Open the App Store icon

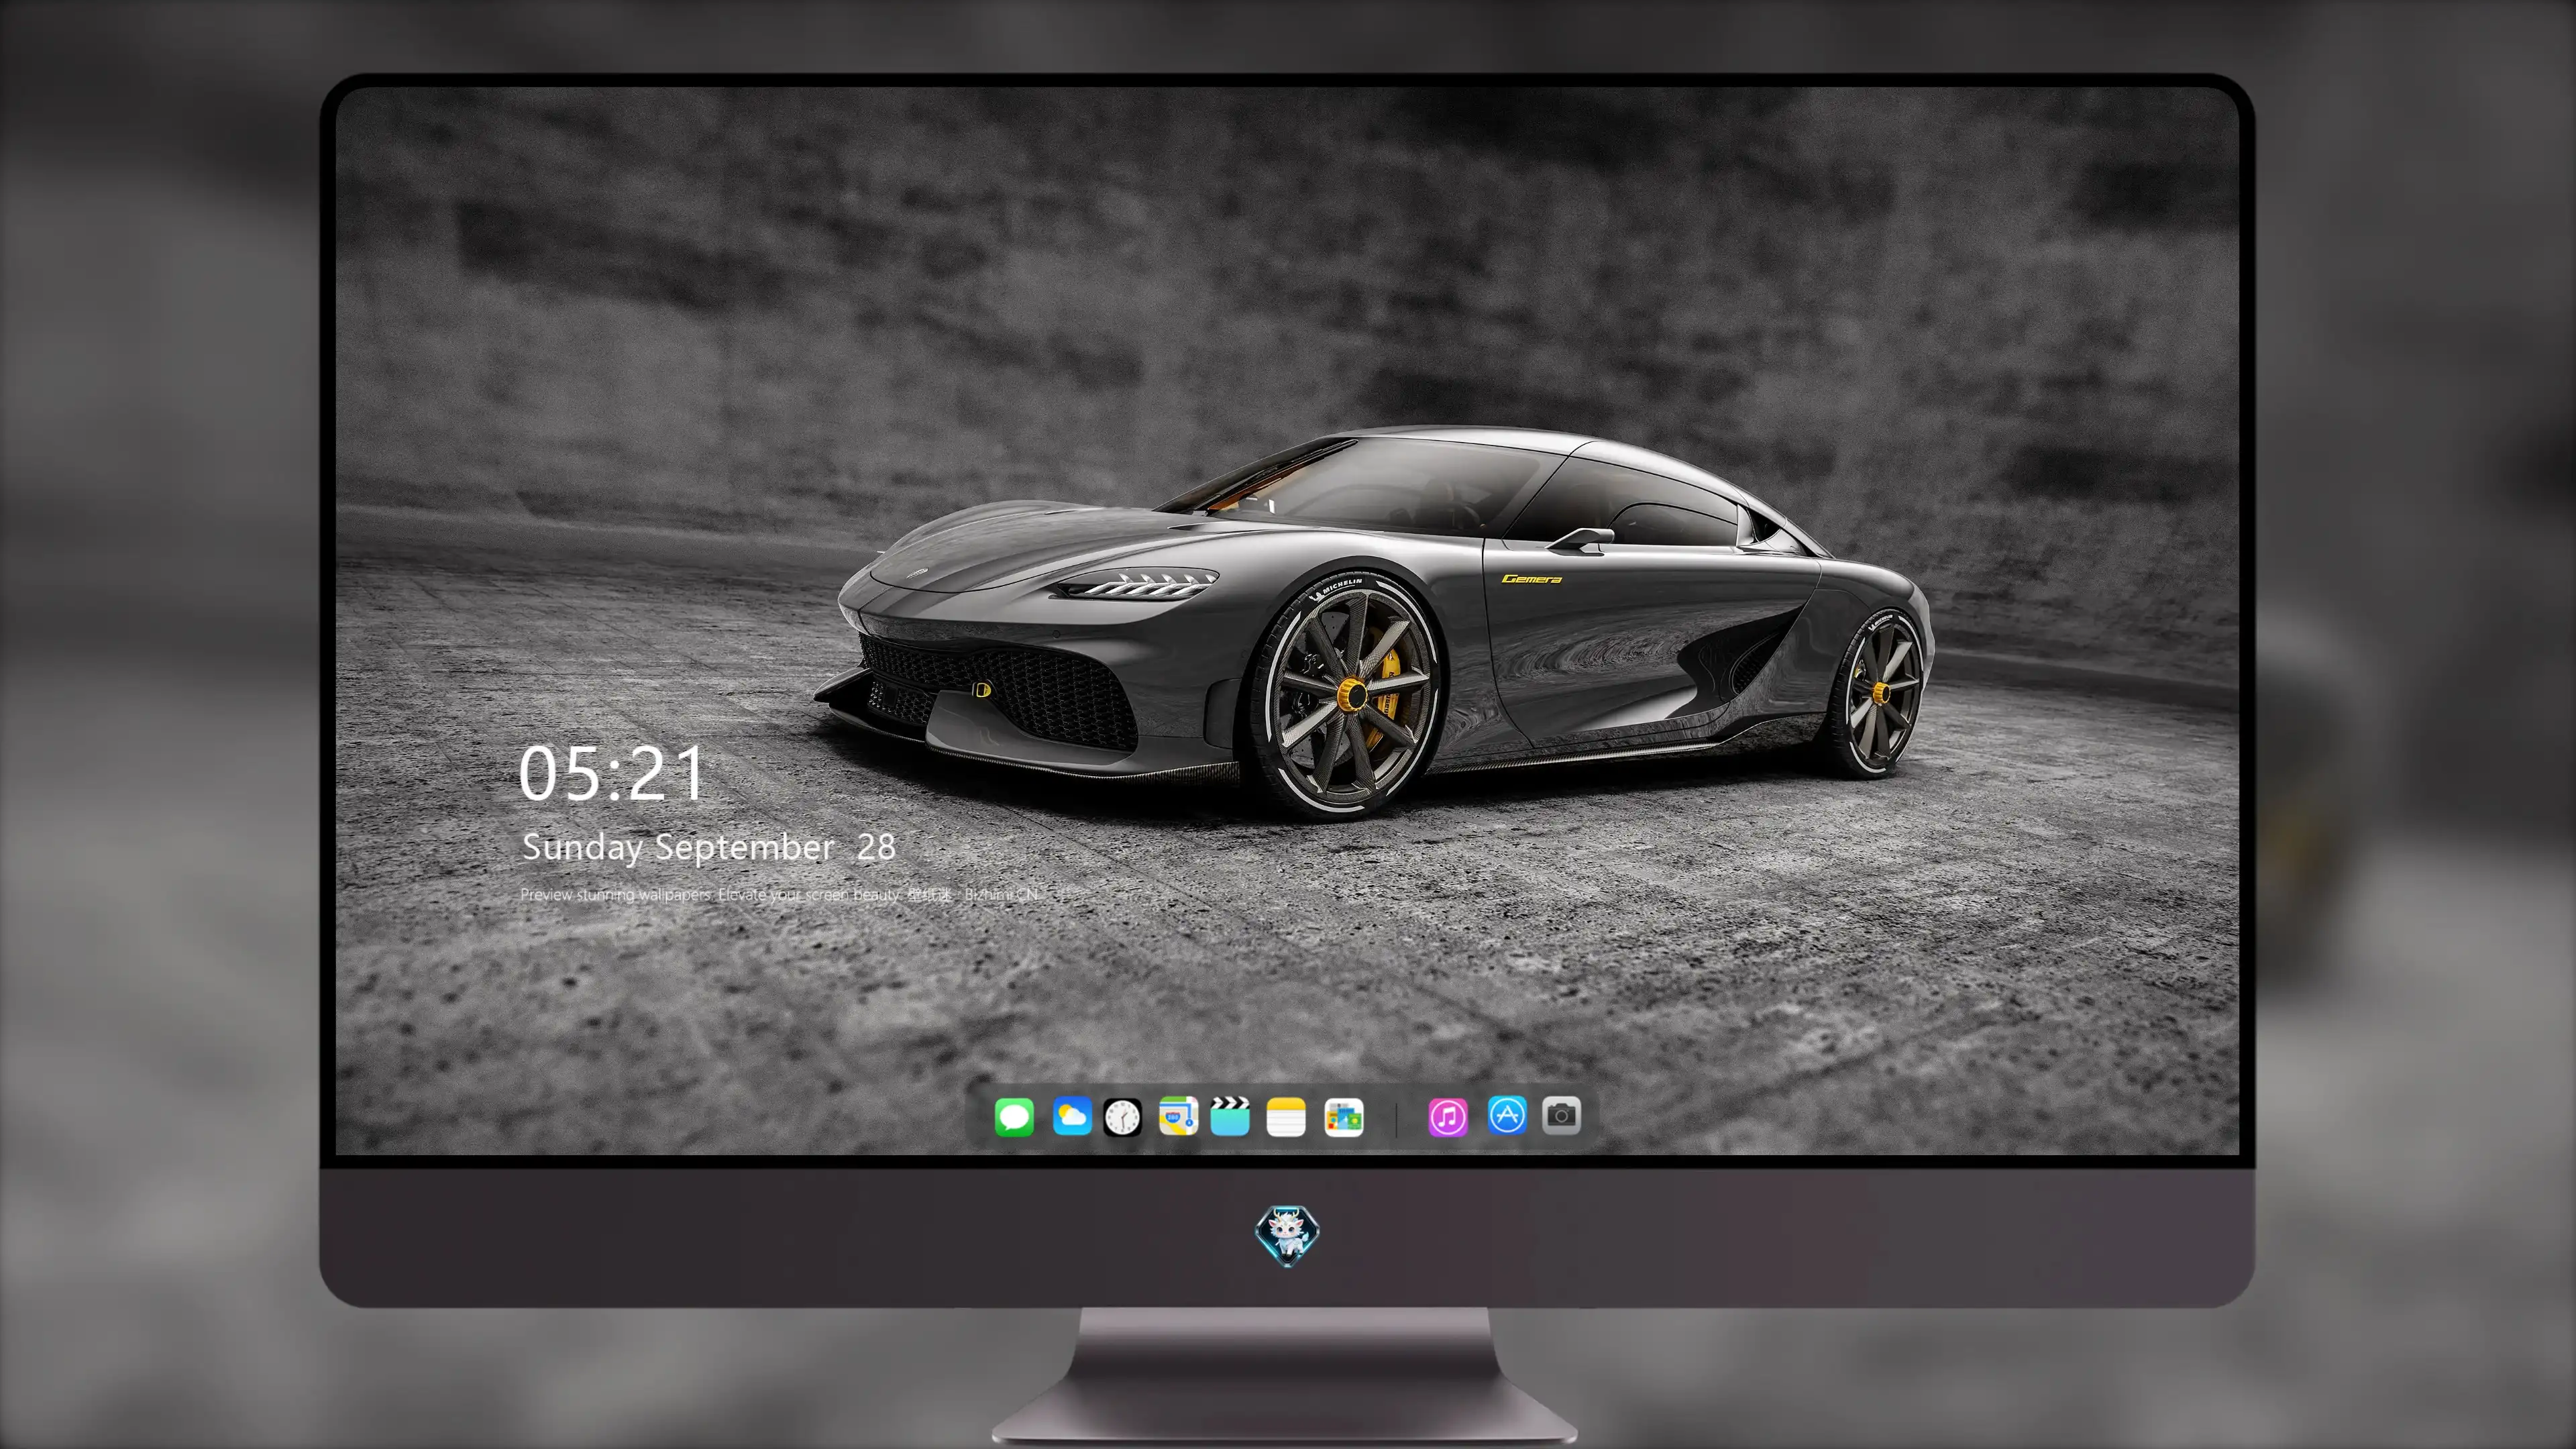coord(1507,1114)
